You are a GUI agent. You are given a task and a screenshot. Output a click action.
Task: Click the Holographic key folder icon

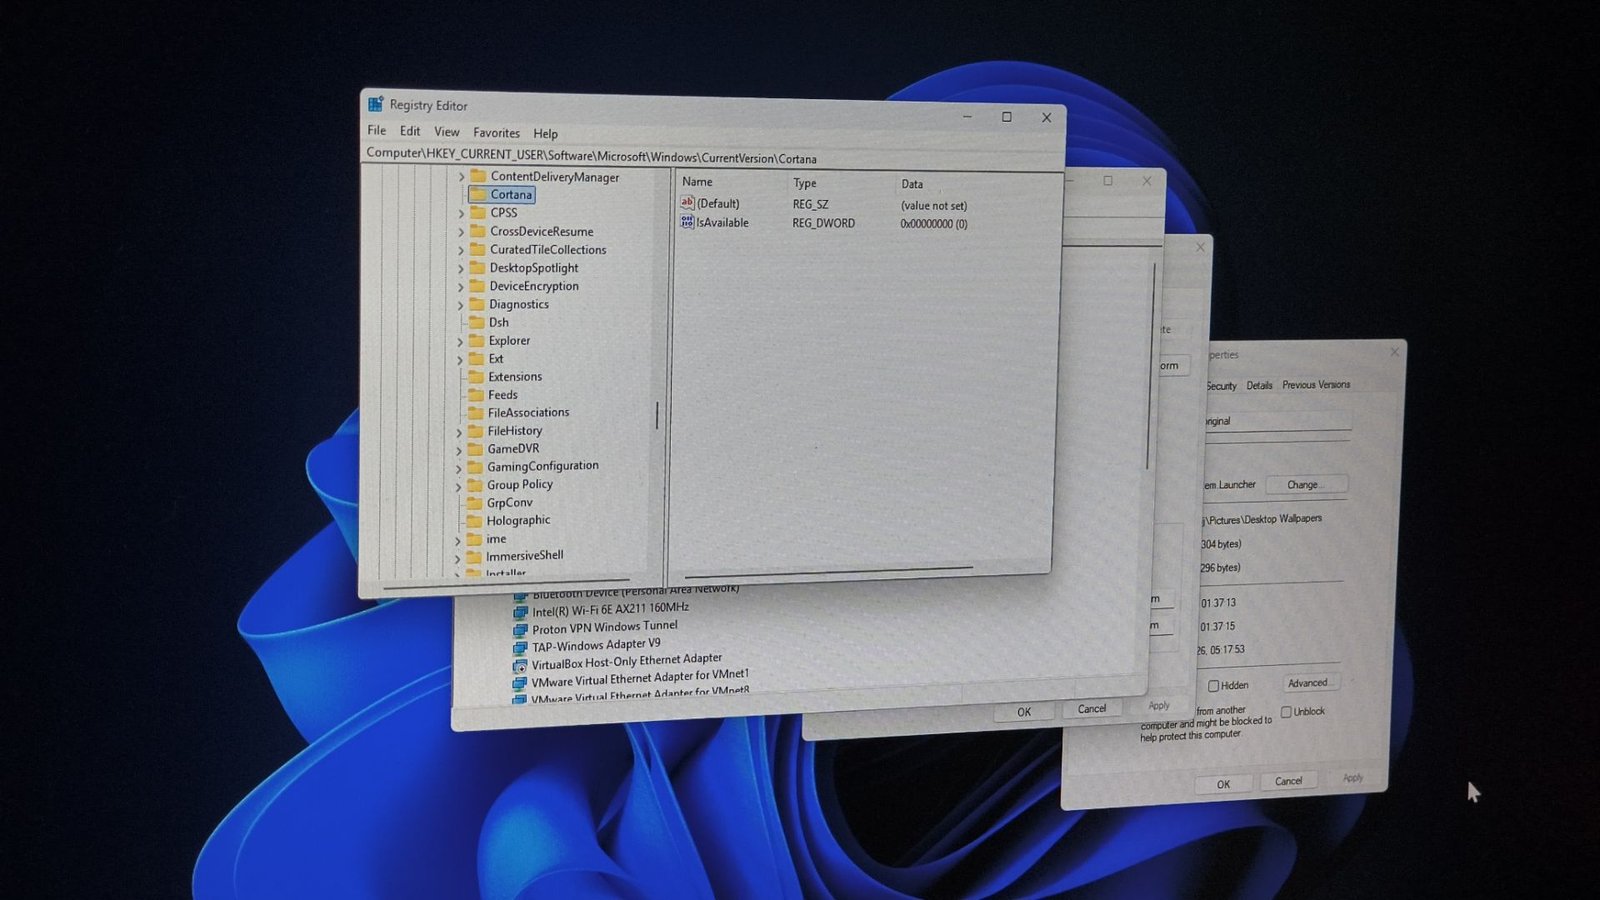(x=475, y=520)
